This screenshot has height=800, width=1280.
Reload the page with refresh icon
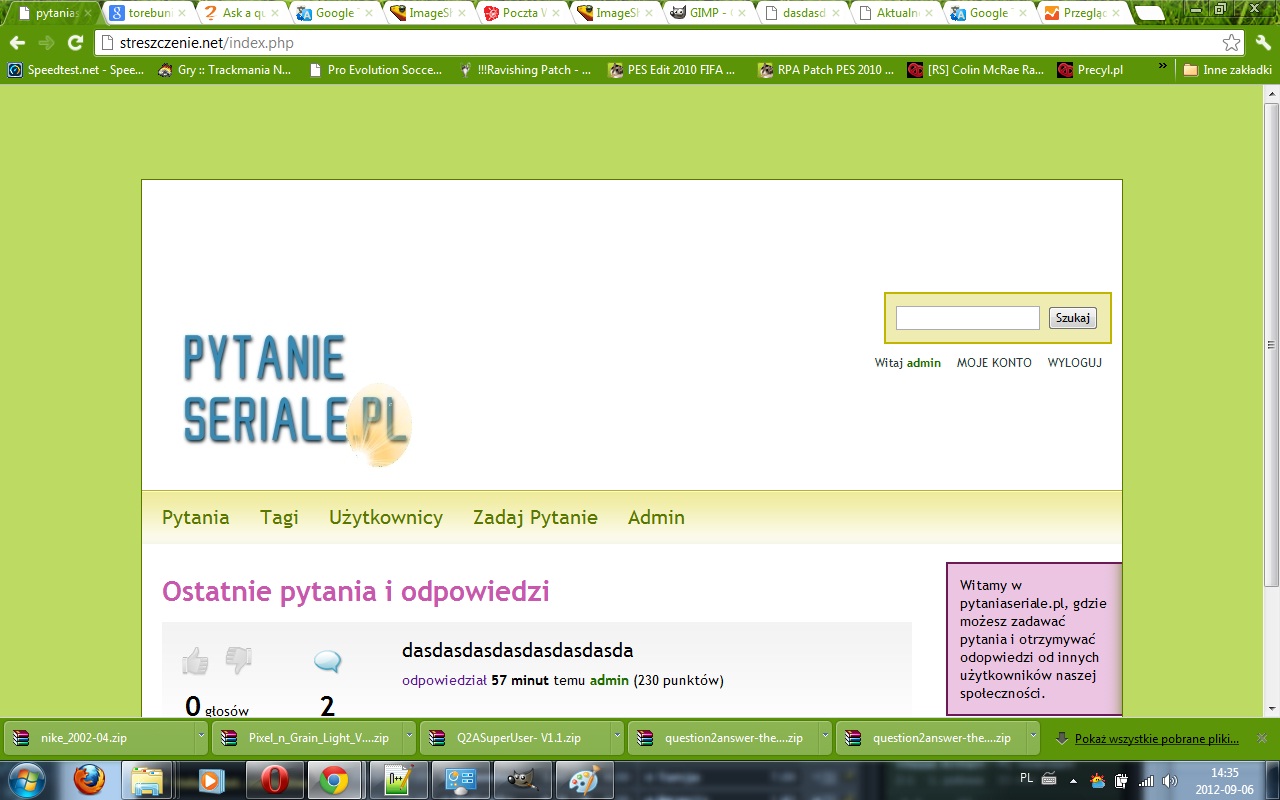(75, 43)
